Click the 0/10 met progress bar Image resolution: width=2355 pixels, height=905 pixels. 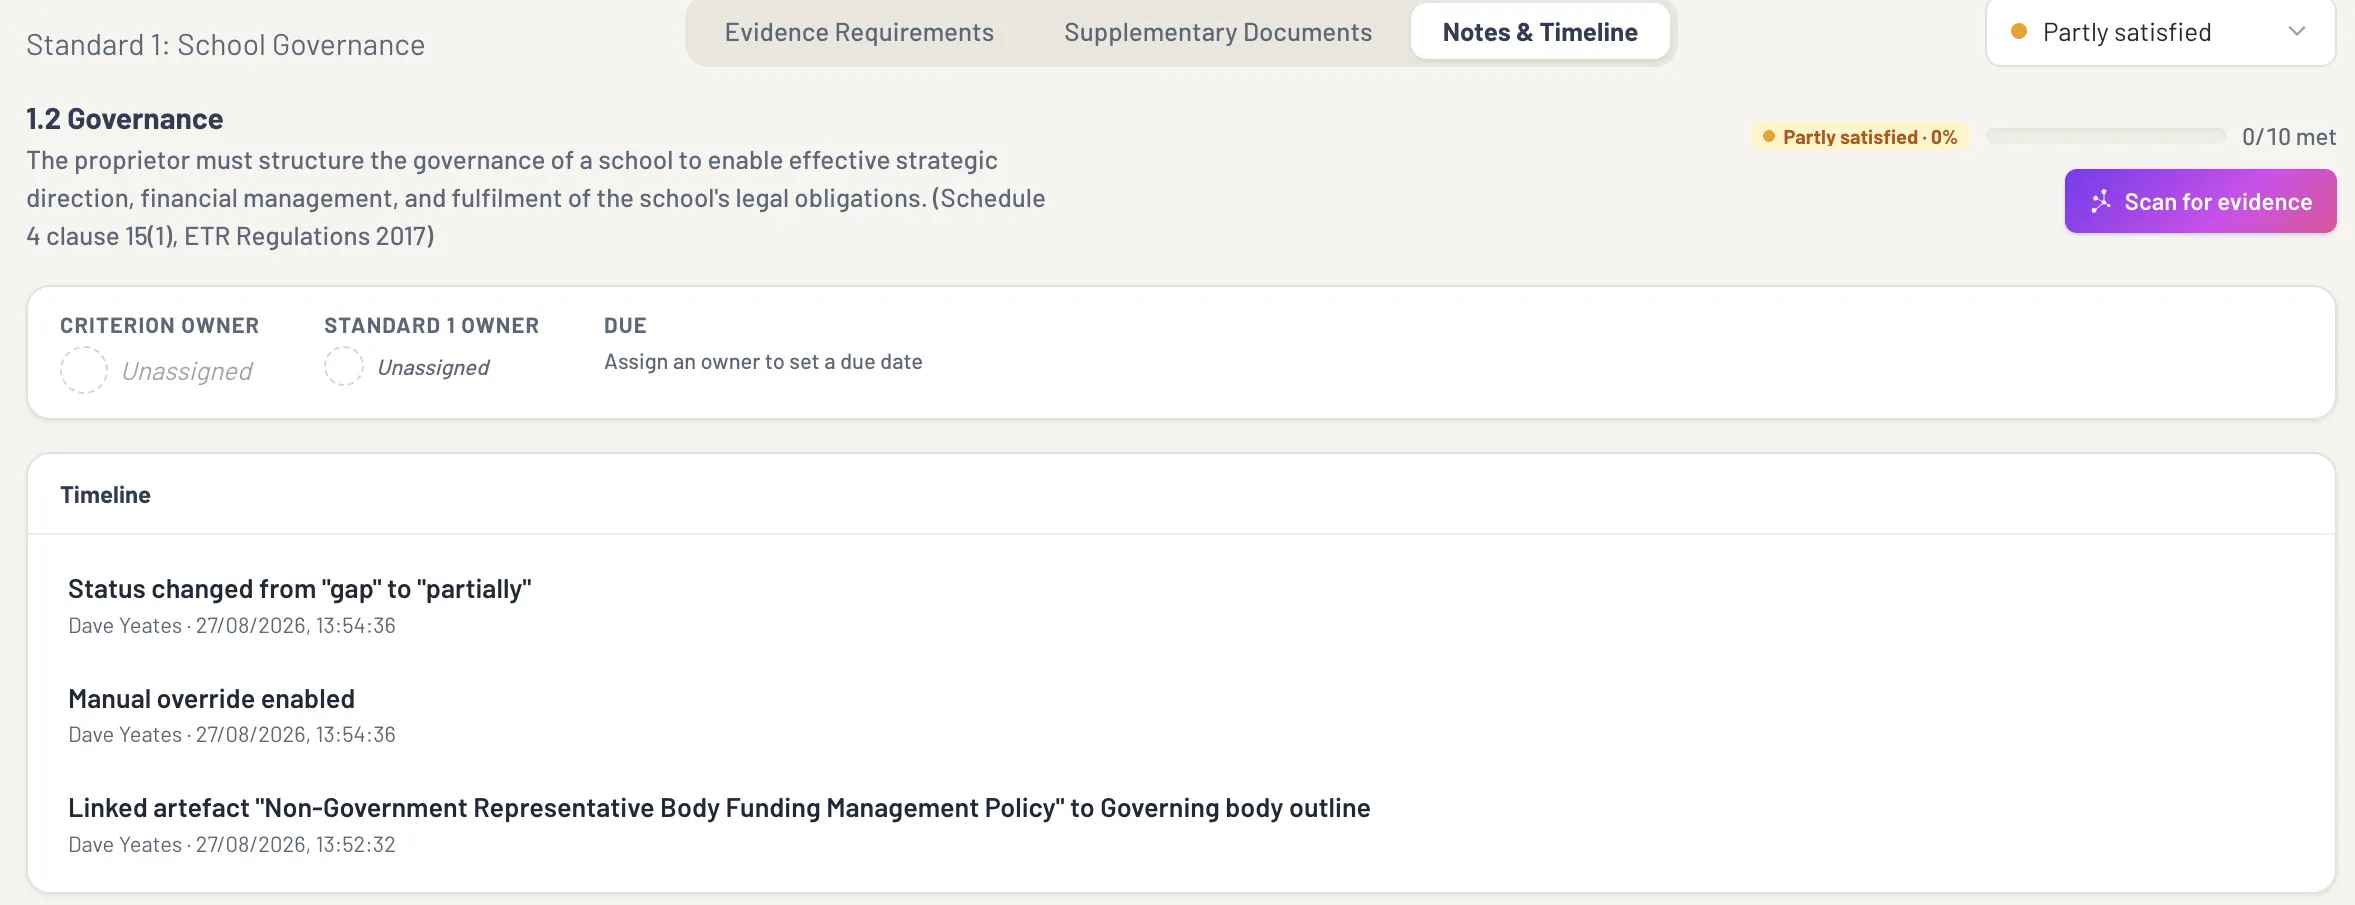[x=2105, y=137]
